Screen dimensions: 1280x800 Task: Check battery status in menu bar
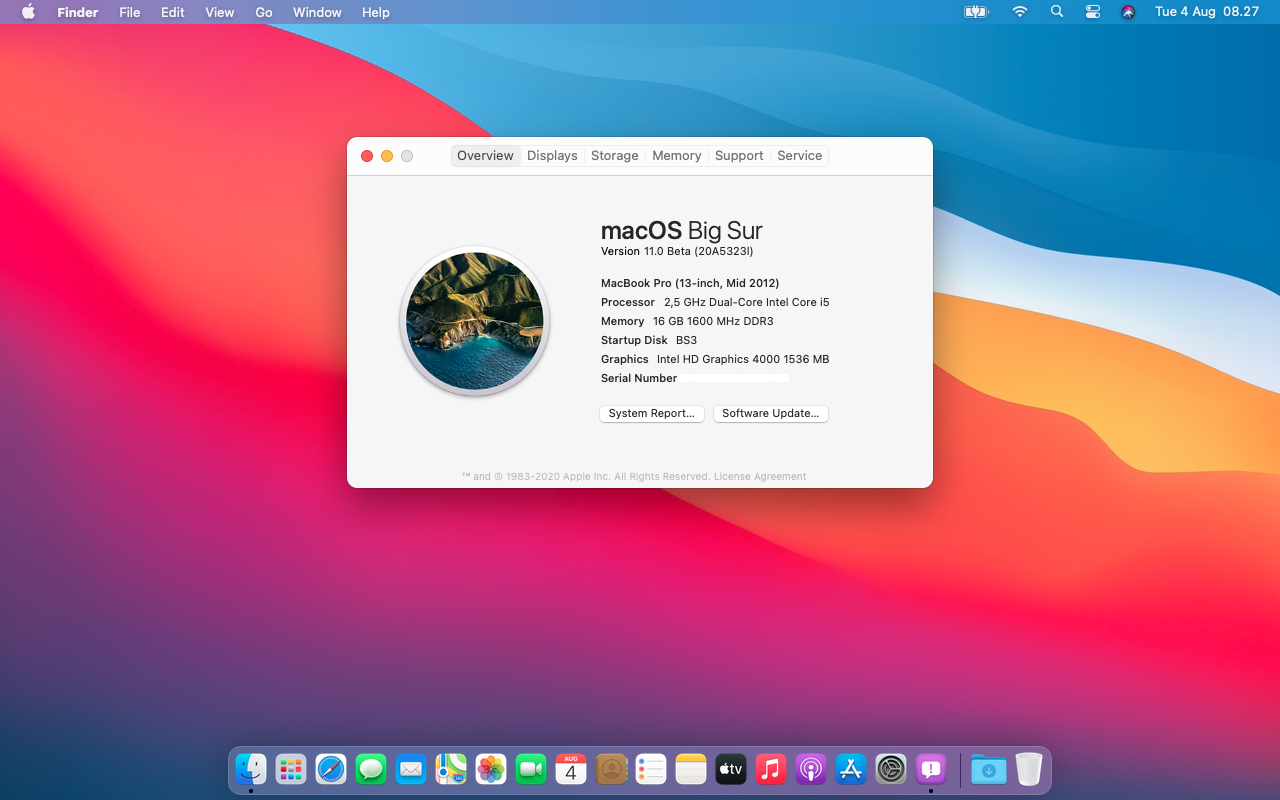(x=976, y=12)
